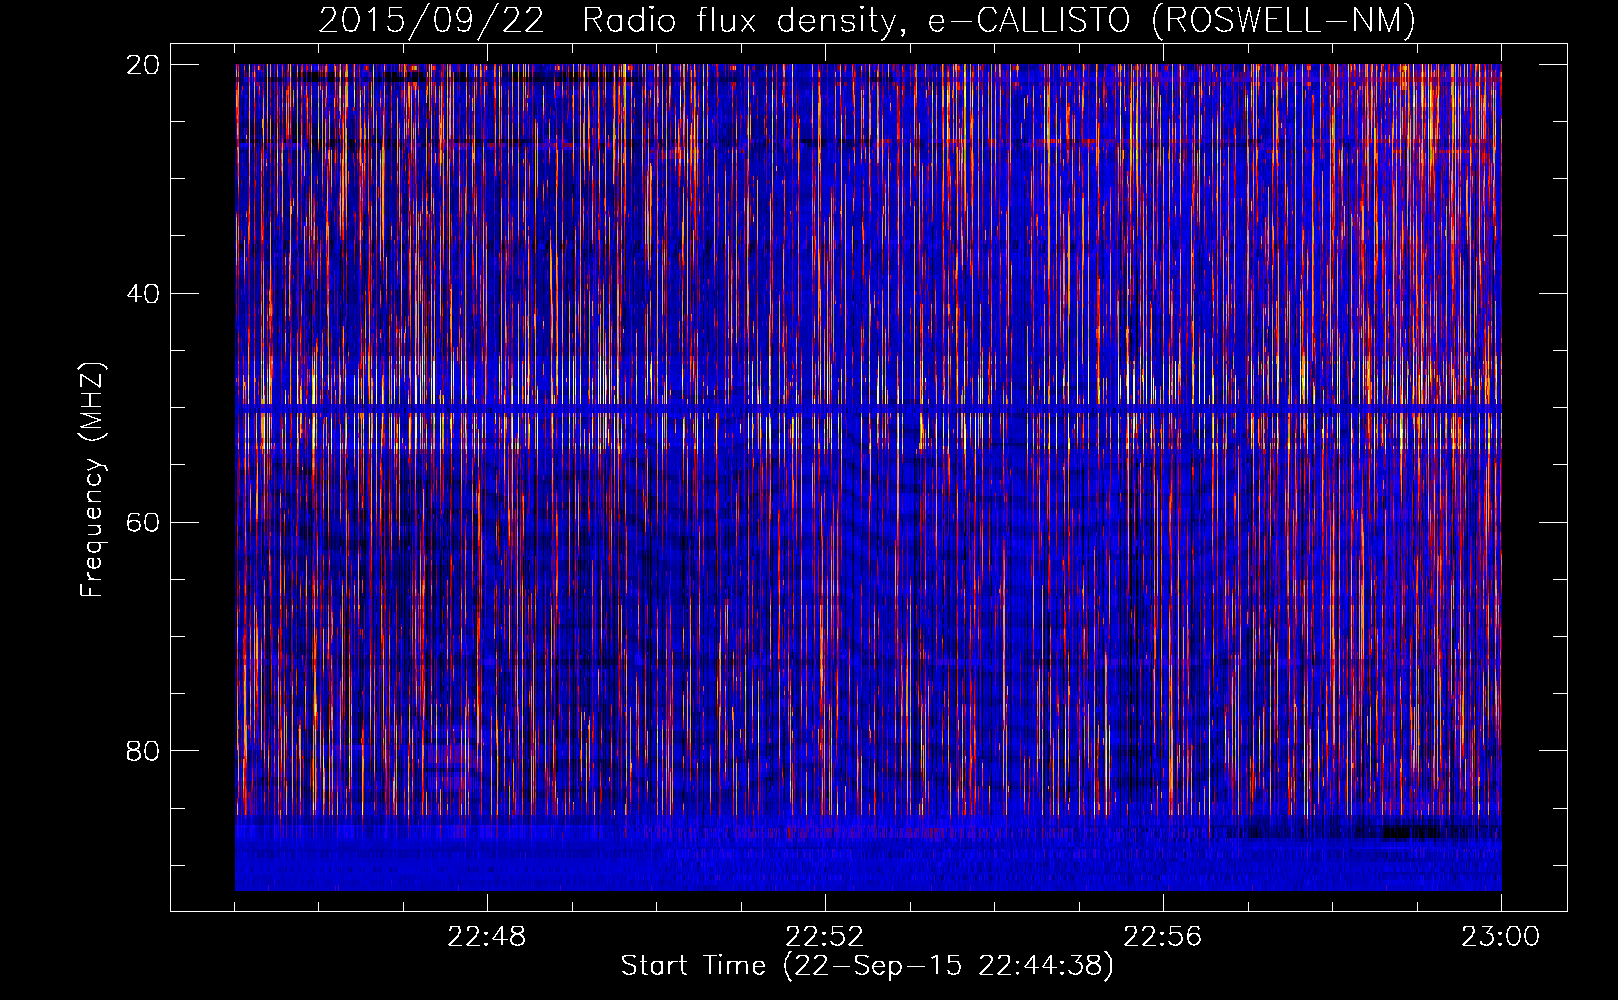Click the plot title 'Radio flux density, e-CALLISTO (ROSWELL-NM)'
1618x1000 pixels.
tap(999, 20)
